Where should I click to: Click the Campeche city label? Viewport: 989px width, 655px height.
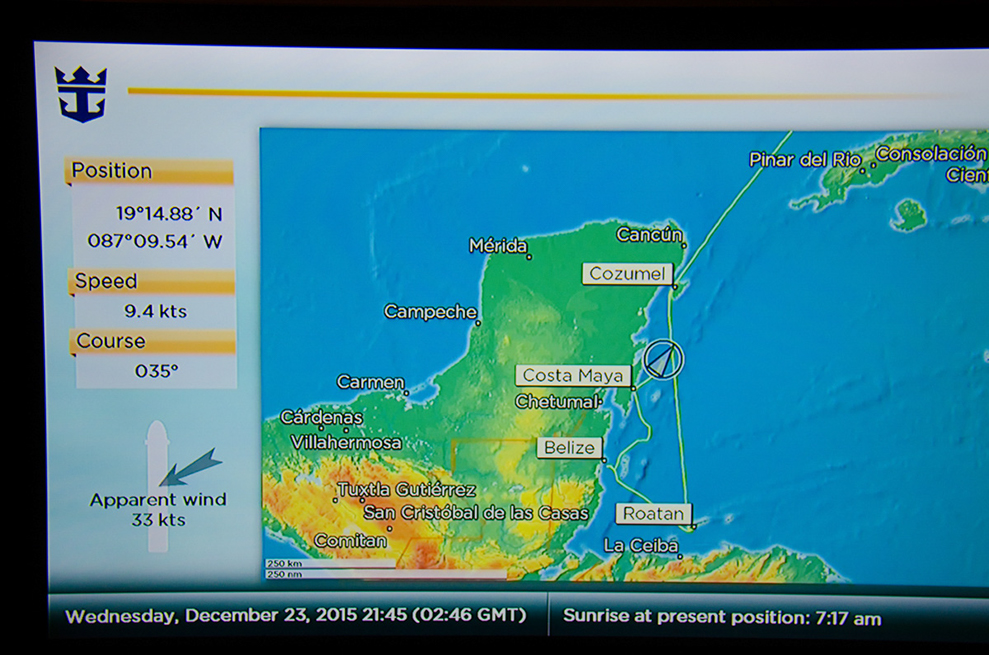tap(430, 312)
